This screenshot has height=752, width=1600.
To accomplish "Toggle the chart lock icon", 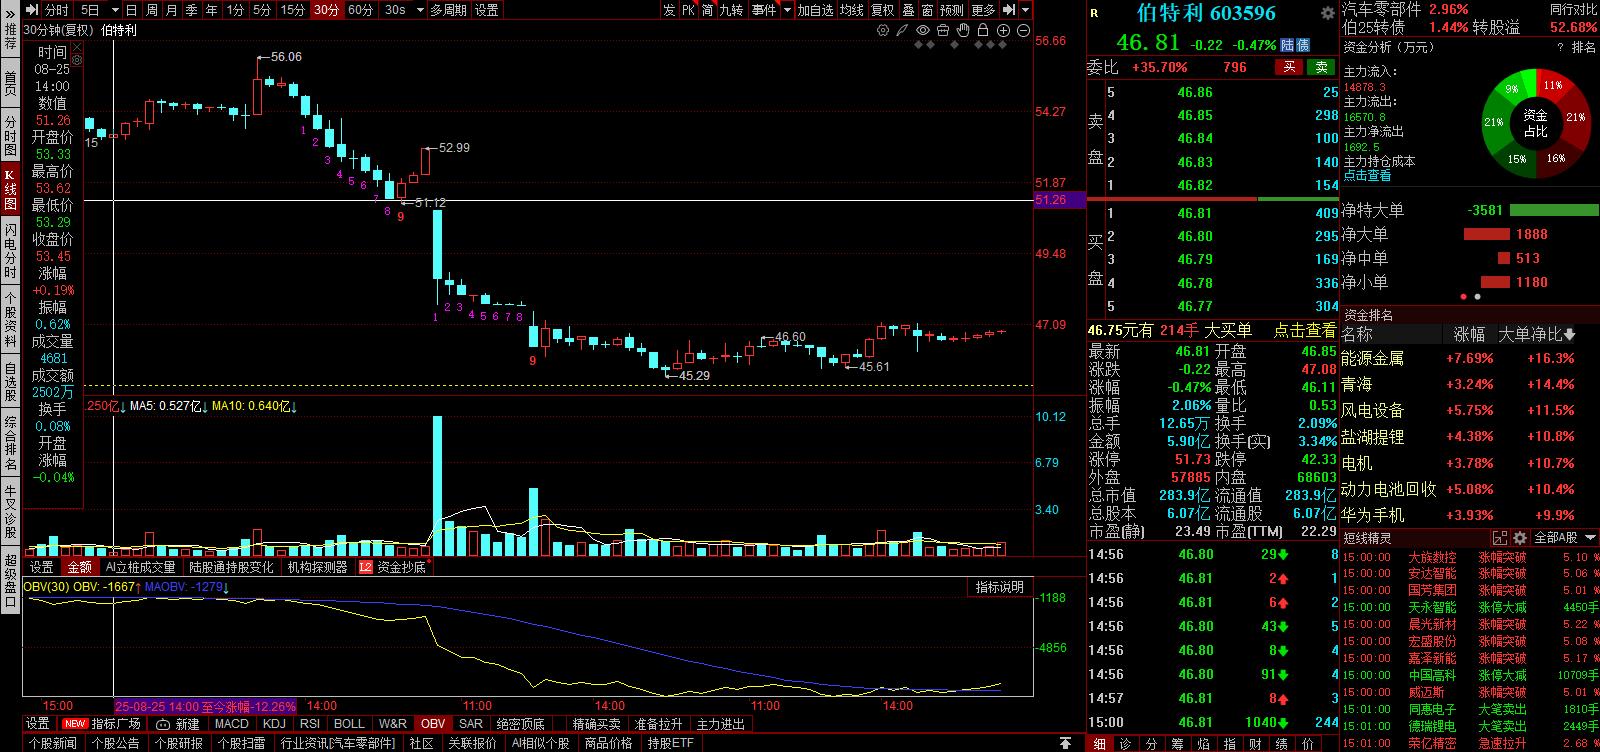I will [983, 31].
